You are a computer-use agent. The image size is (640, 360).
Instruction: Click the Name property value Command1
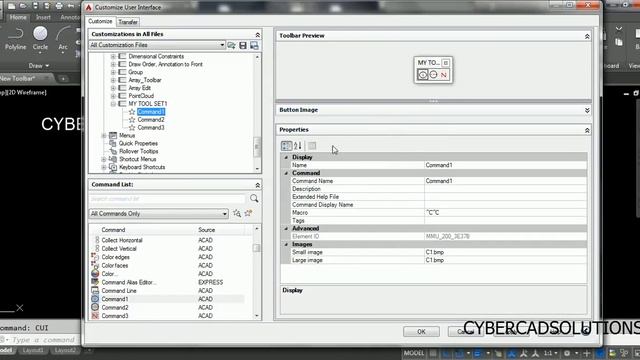[x=505, y=165]
